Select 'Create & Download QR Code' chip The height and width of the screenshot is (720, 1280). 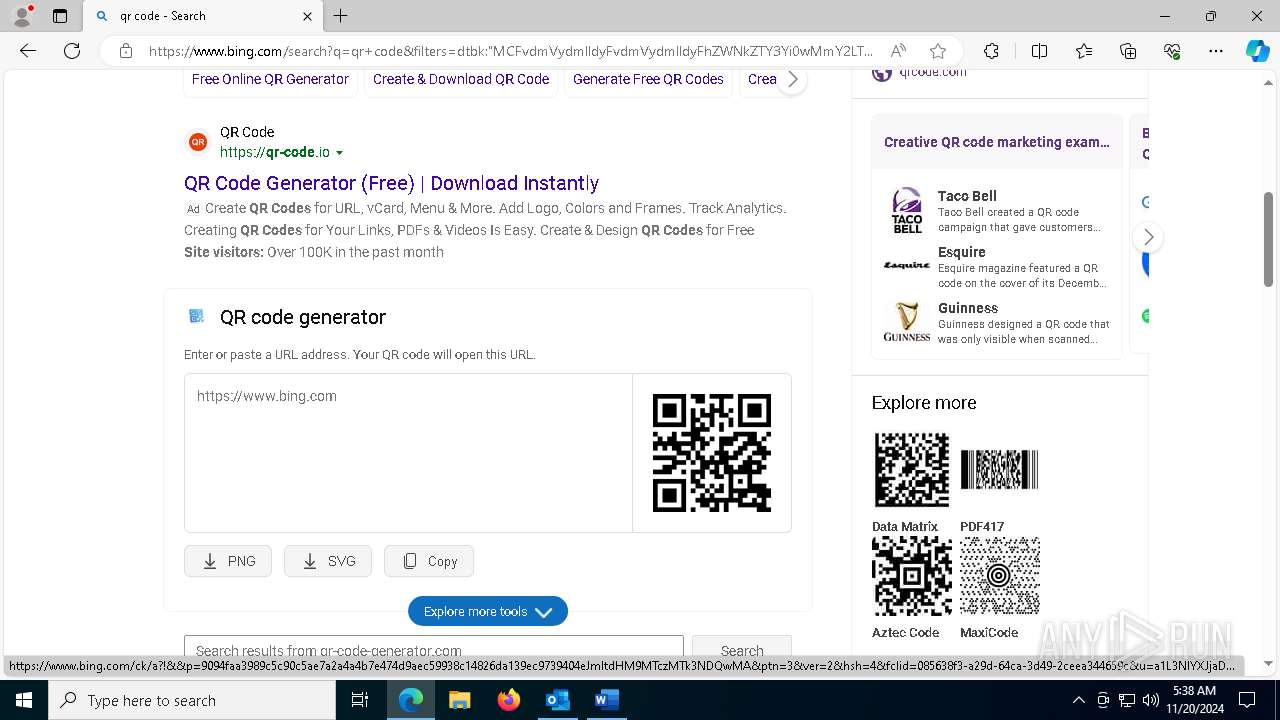click(x=461, y=79)
